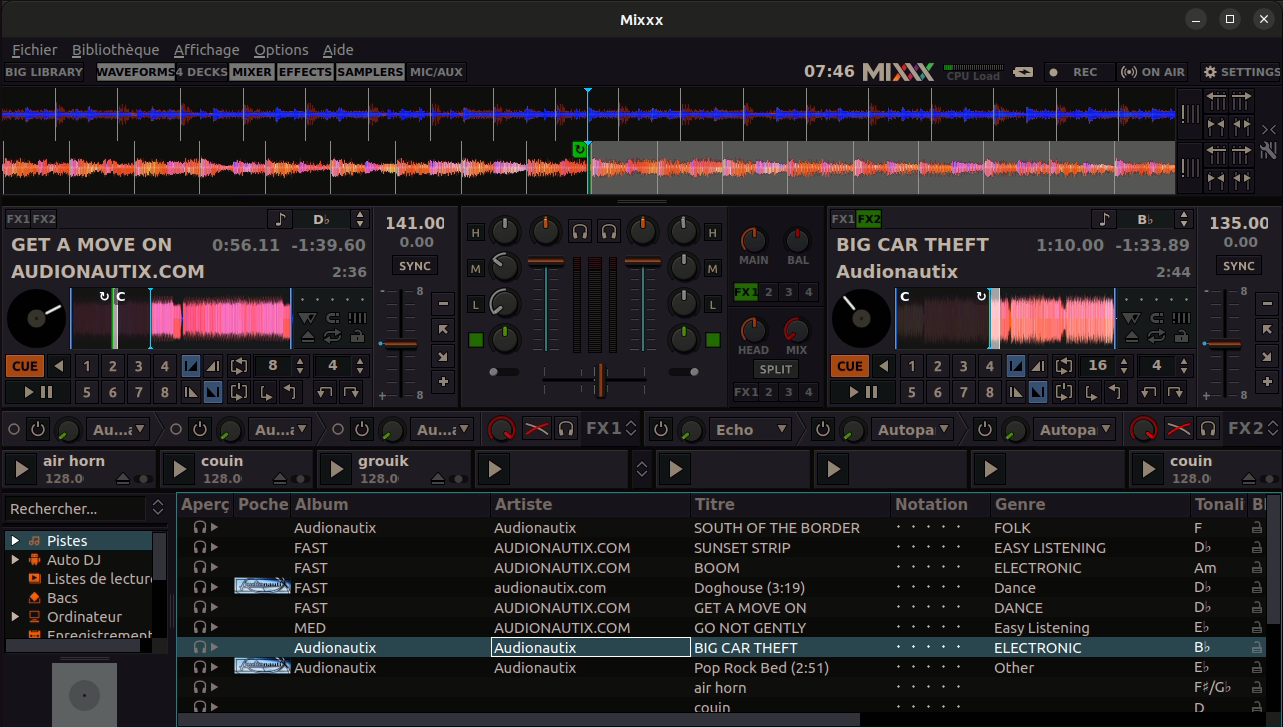
Task: Toggle green quick-effect button on left channel
Action: point(475,340)
